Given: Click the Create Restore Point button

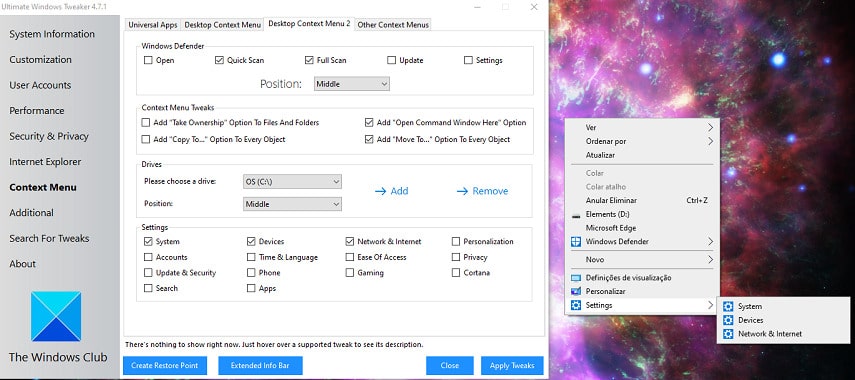Looking at the screenshot, I should pos(165,365).
